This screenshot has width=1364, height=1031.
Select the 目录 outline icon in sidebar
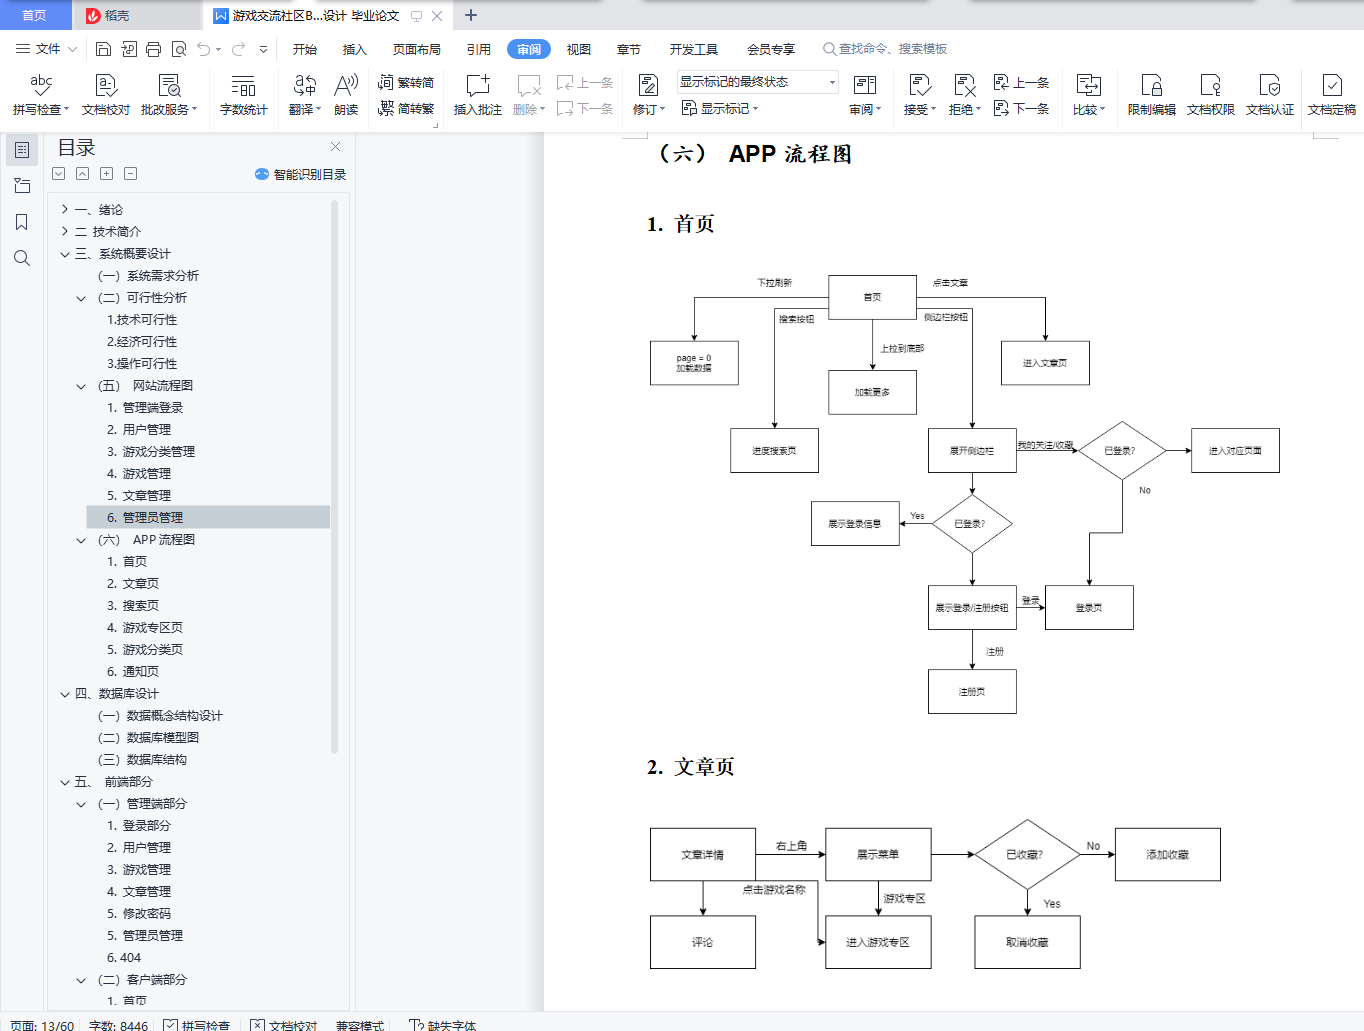[x=22, y=150]
